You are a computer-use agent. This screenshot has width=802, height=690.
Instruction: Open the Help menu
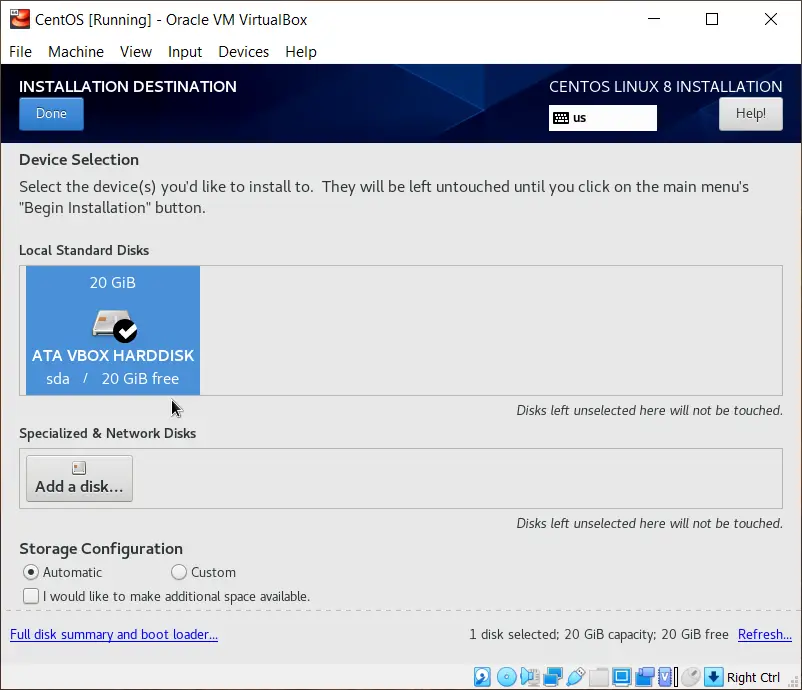point(301,52)
